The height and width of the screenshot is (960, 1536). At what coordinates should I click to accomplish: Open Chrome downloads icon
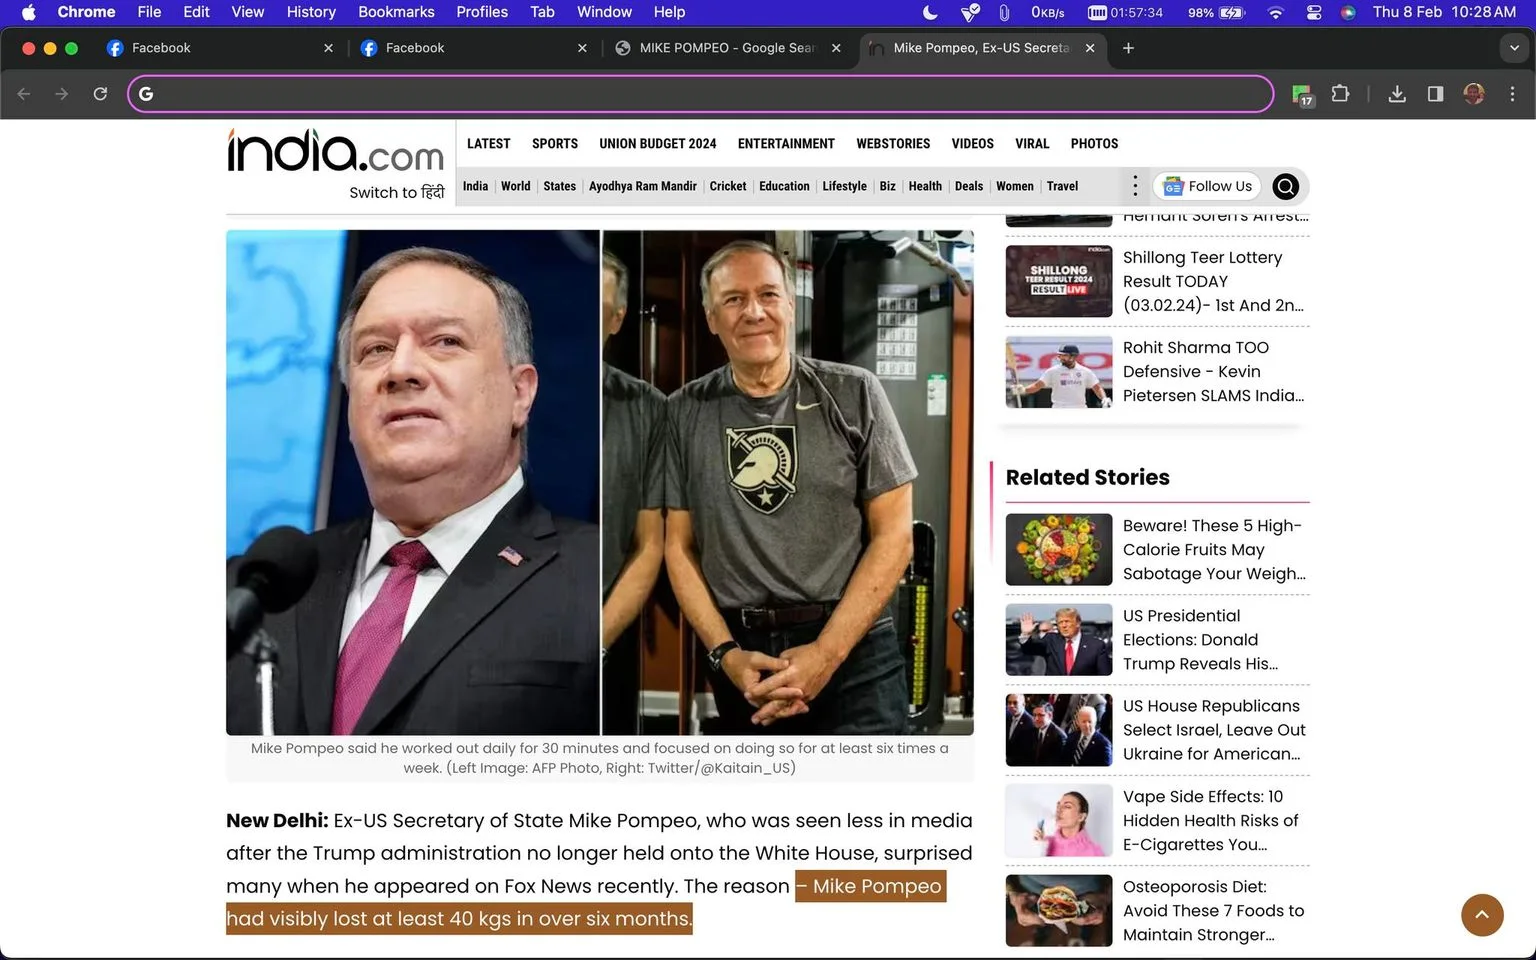pos(1397,94)
